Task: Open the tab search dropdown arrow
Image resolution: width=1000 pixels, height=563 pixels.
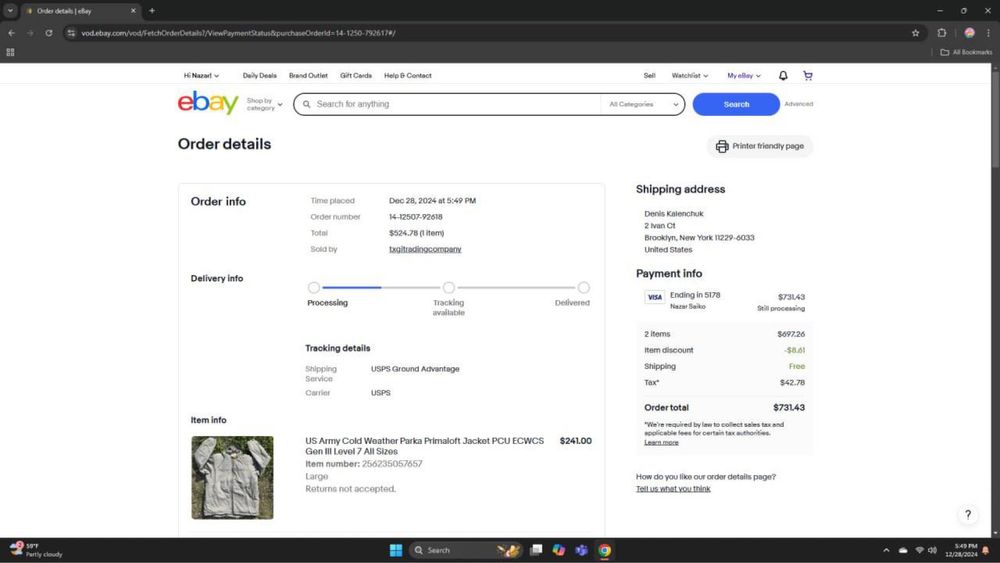Action: click(x=10, y=11)
